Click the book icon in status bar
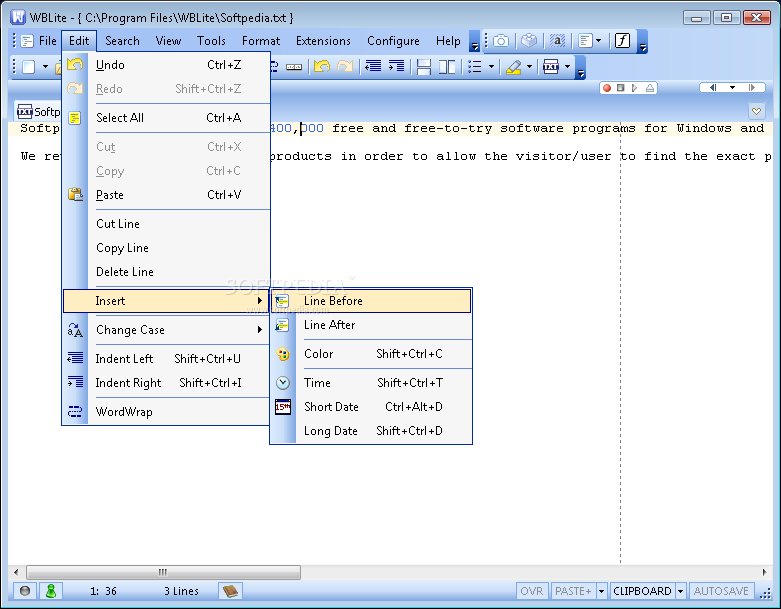This screenshot has height=609, width=781. [x=230, y=591]
